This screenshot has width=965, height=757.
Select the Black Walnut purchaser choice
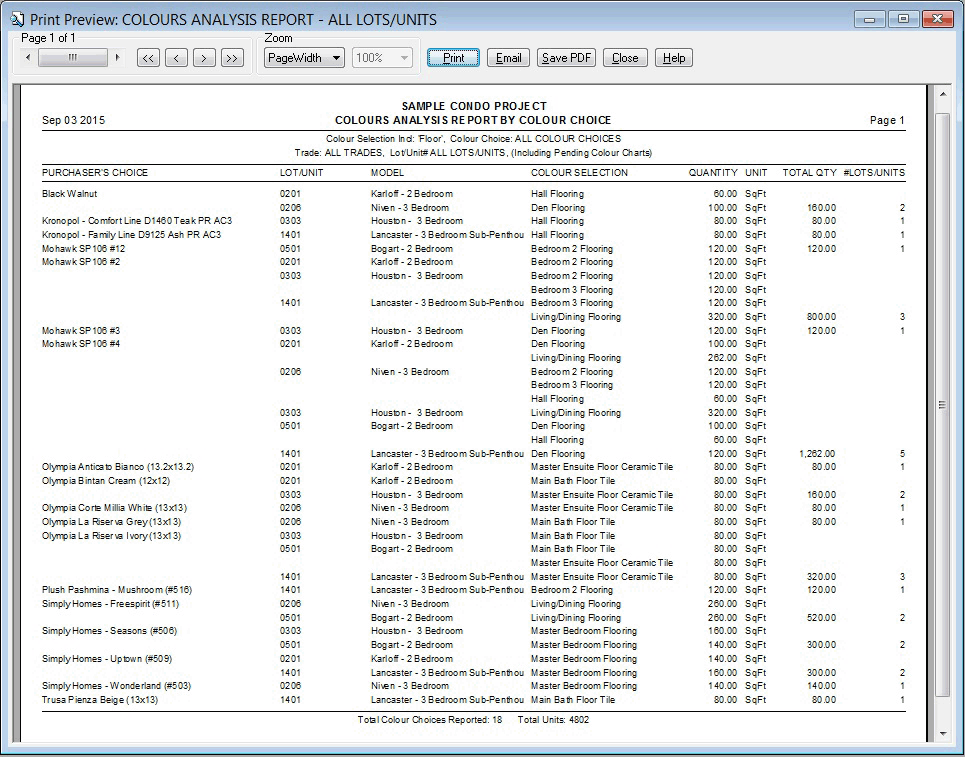(x=70, y=194)
